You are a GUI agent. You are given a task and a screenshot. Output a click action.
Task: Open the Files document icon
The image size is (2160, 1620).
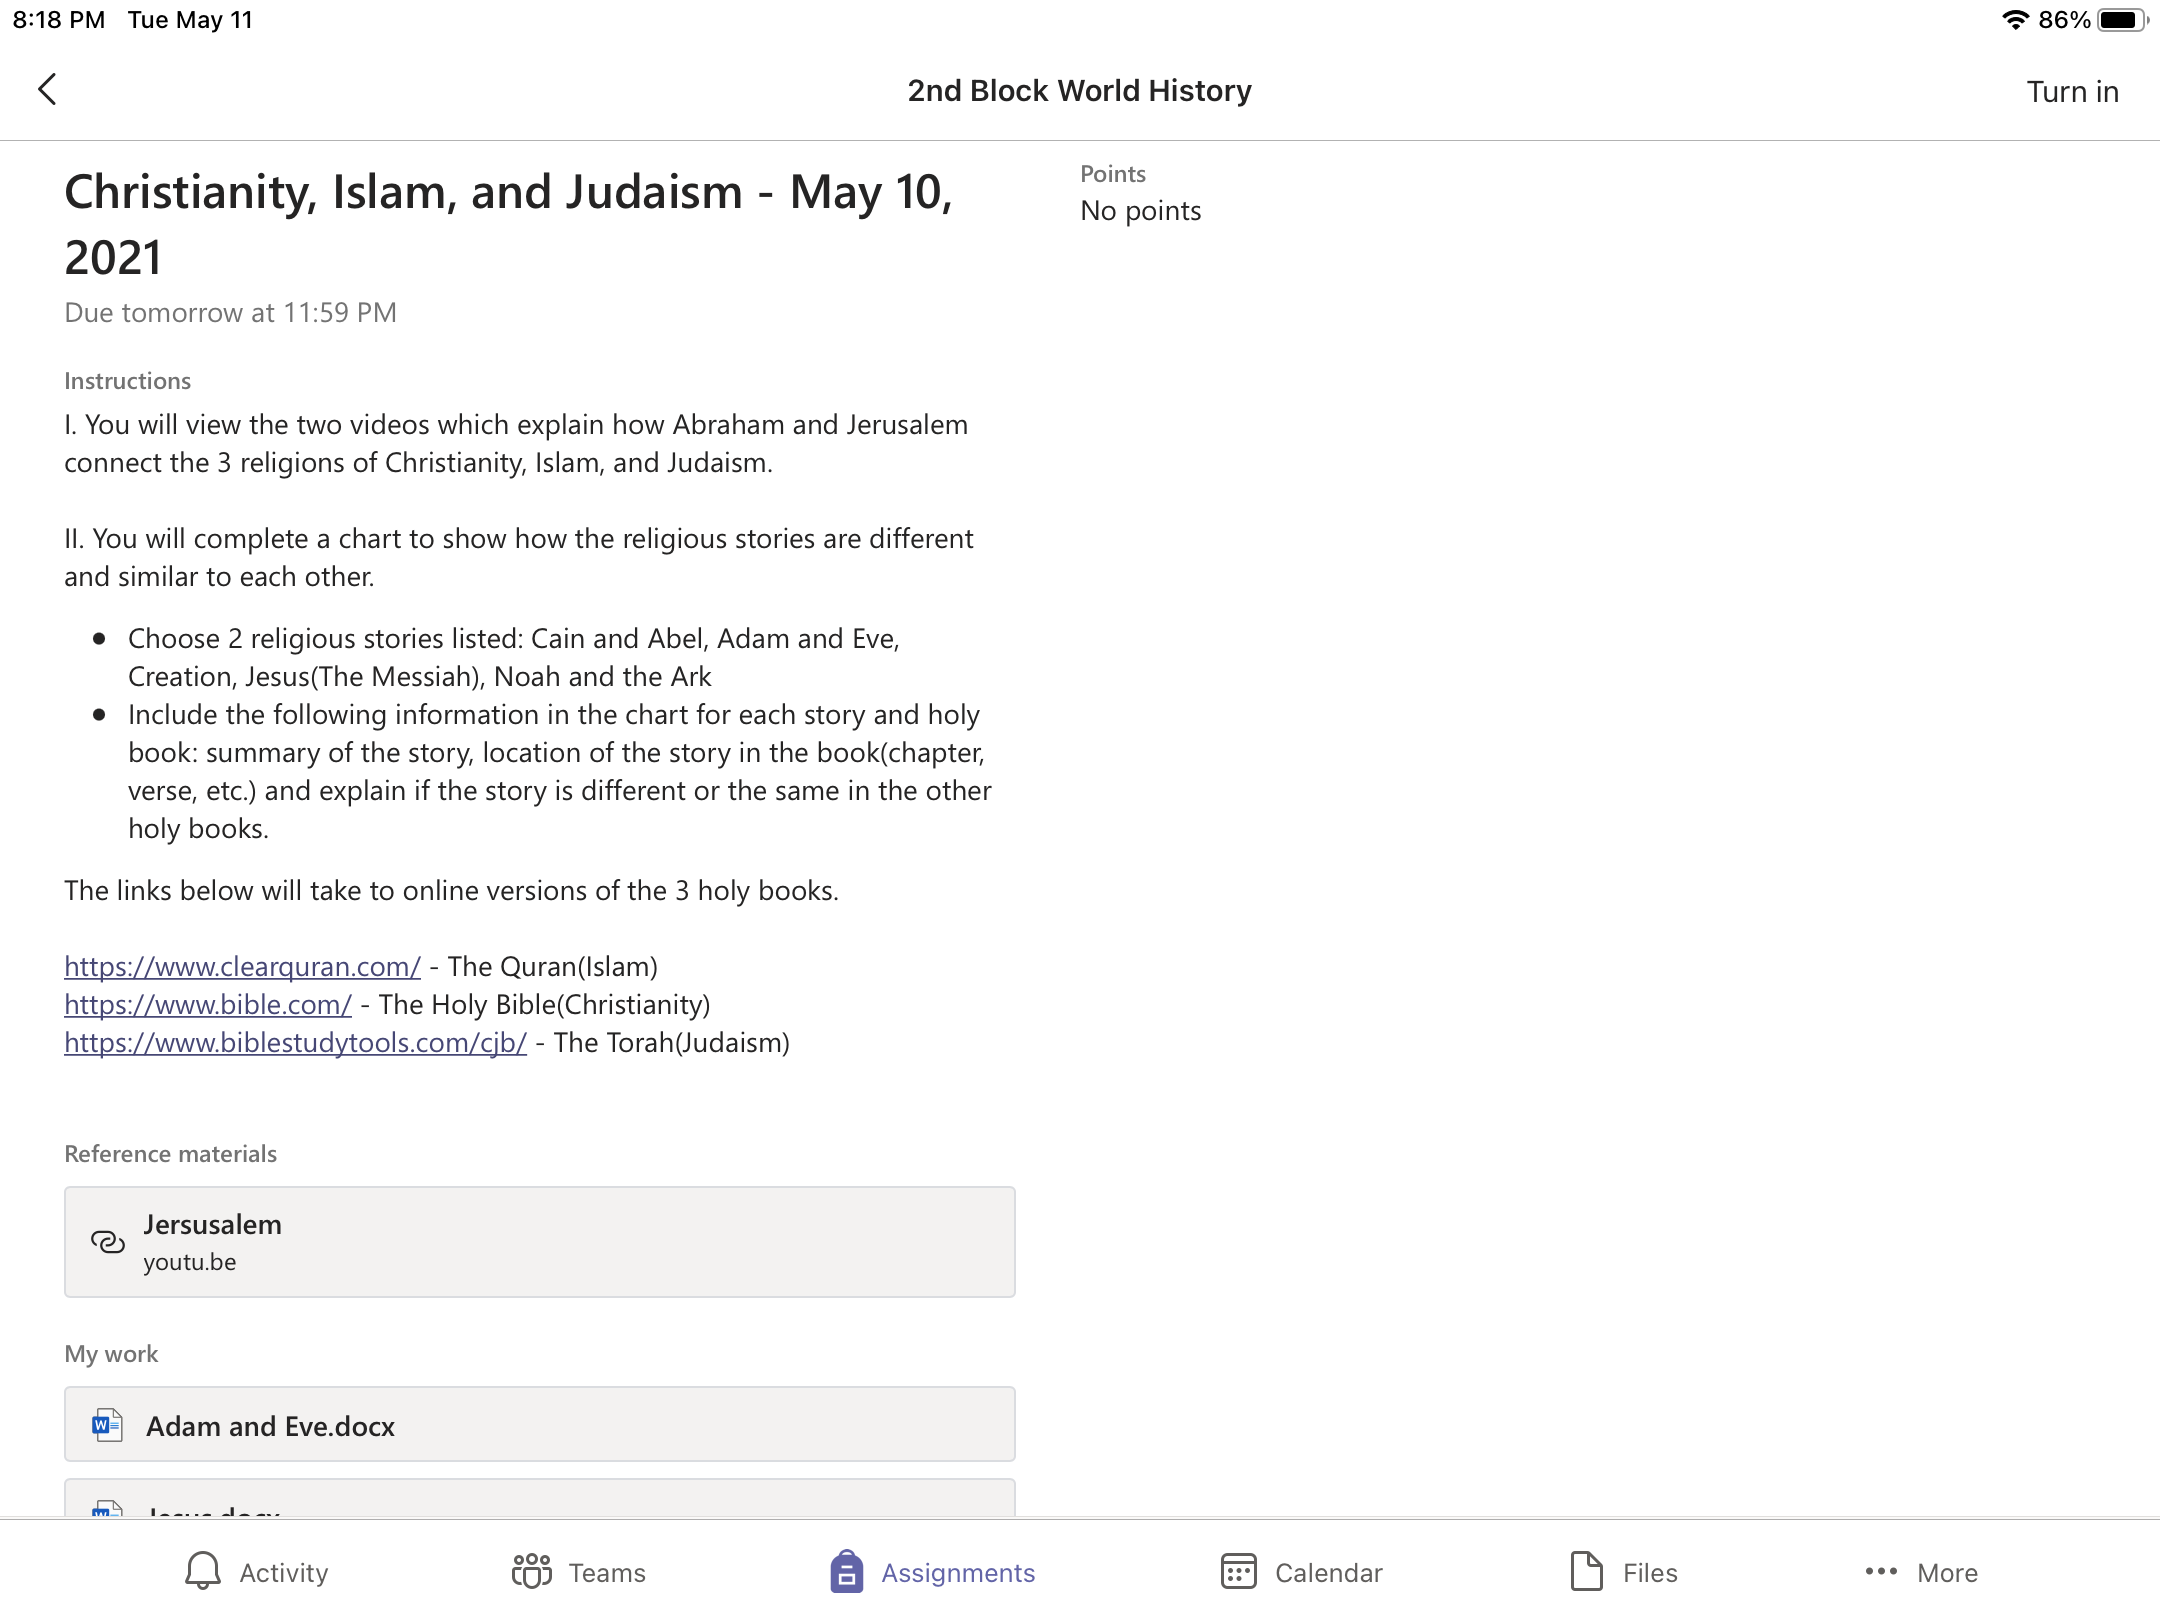pyautogui.click(x=1586, y=1571)
